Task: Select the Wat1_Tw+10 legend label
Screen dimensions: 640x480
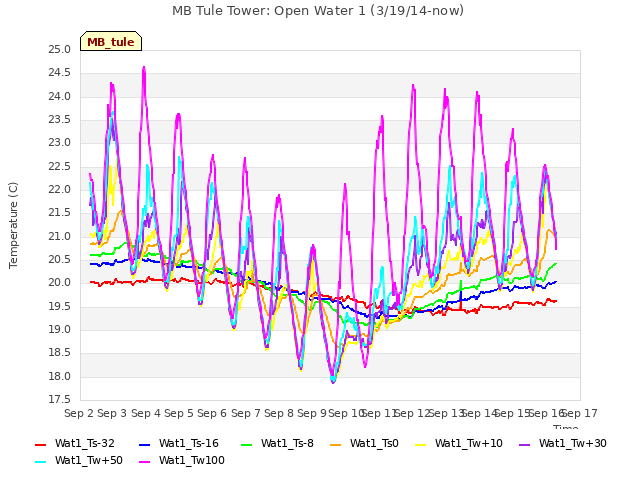Action: [469, 444]
